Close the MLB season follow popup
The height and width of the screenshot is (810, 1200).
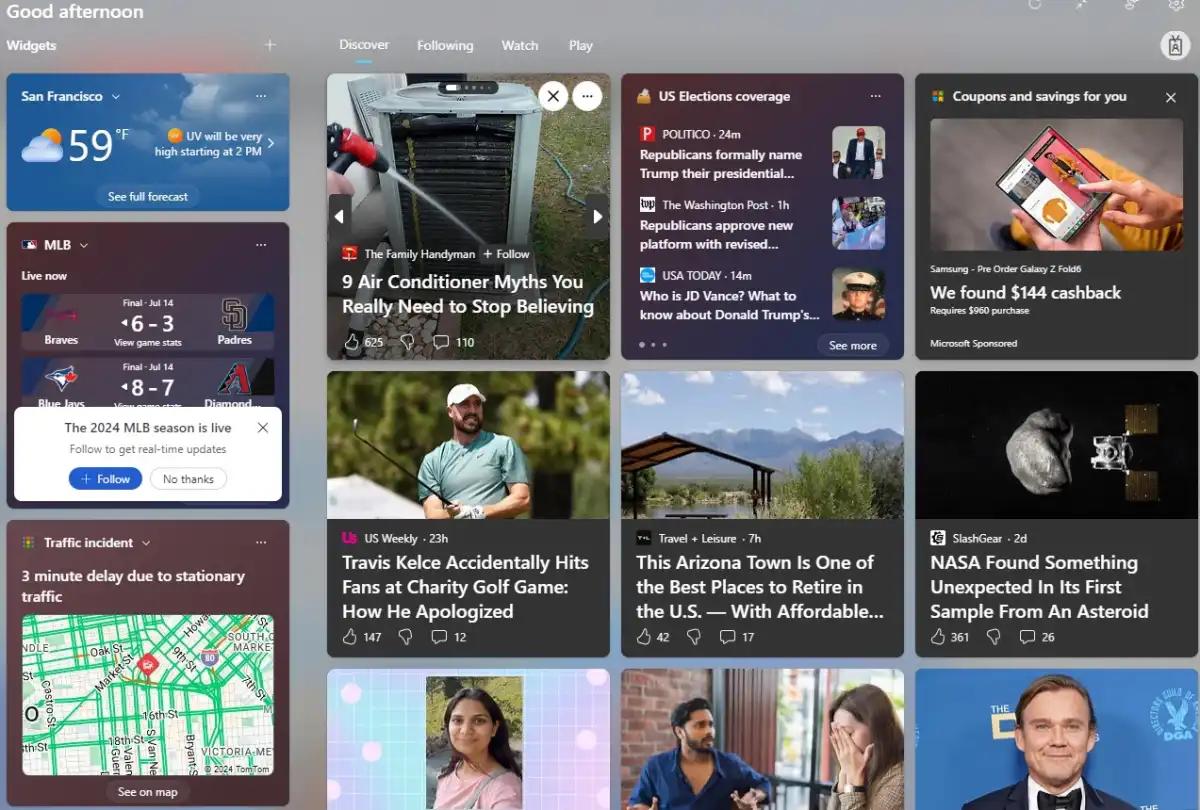coord(263,428)
